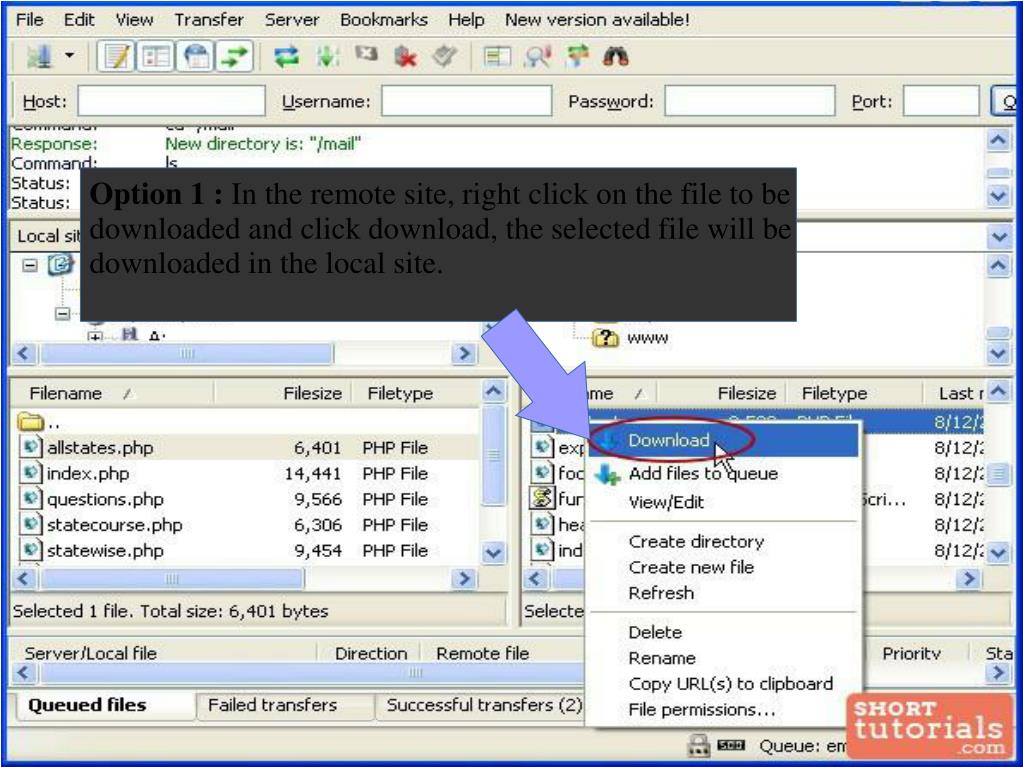
Task: Open the Help menu
Action: 466,20
